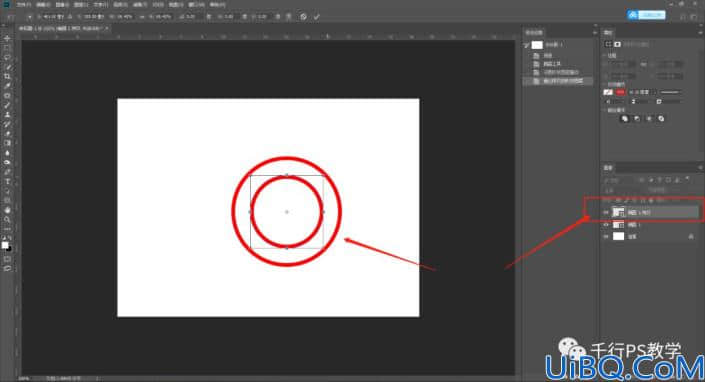Select the highlighted history state
This screenshot has height=382, width=705.
click(x=558, y=81)
